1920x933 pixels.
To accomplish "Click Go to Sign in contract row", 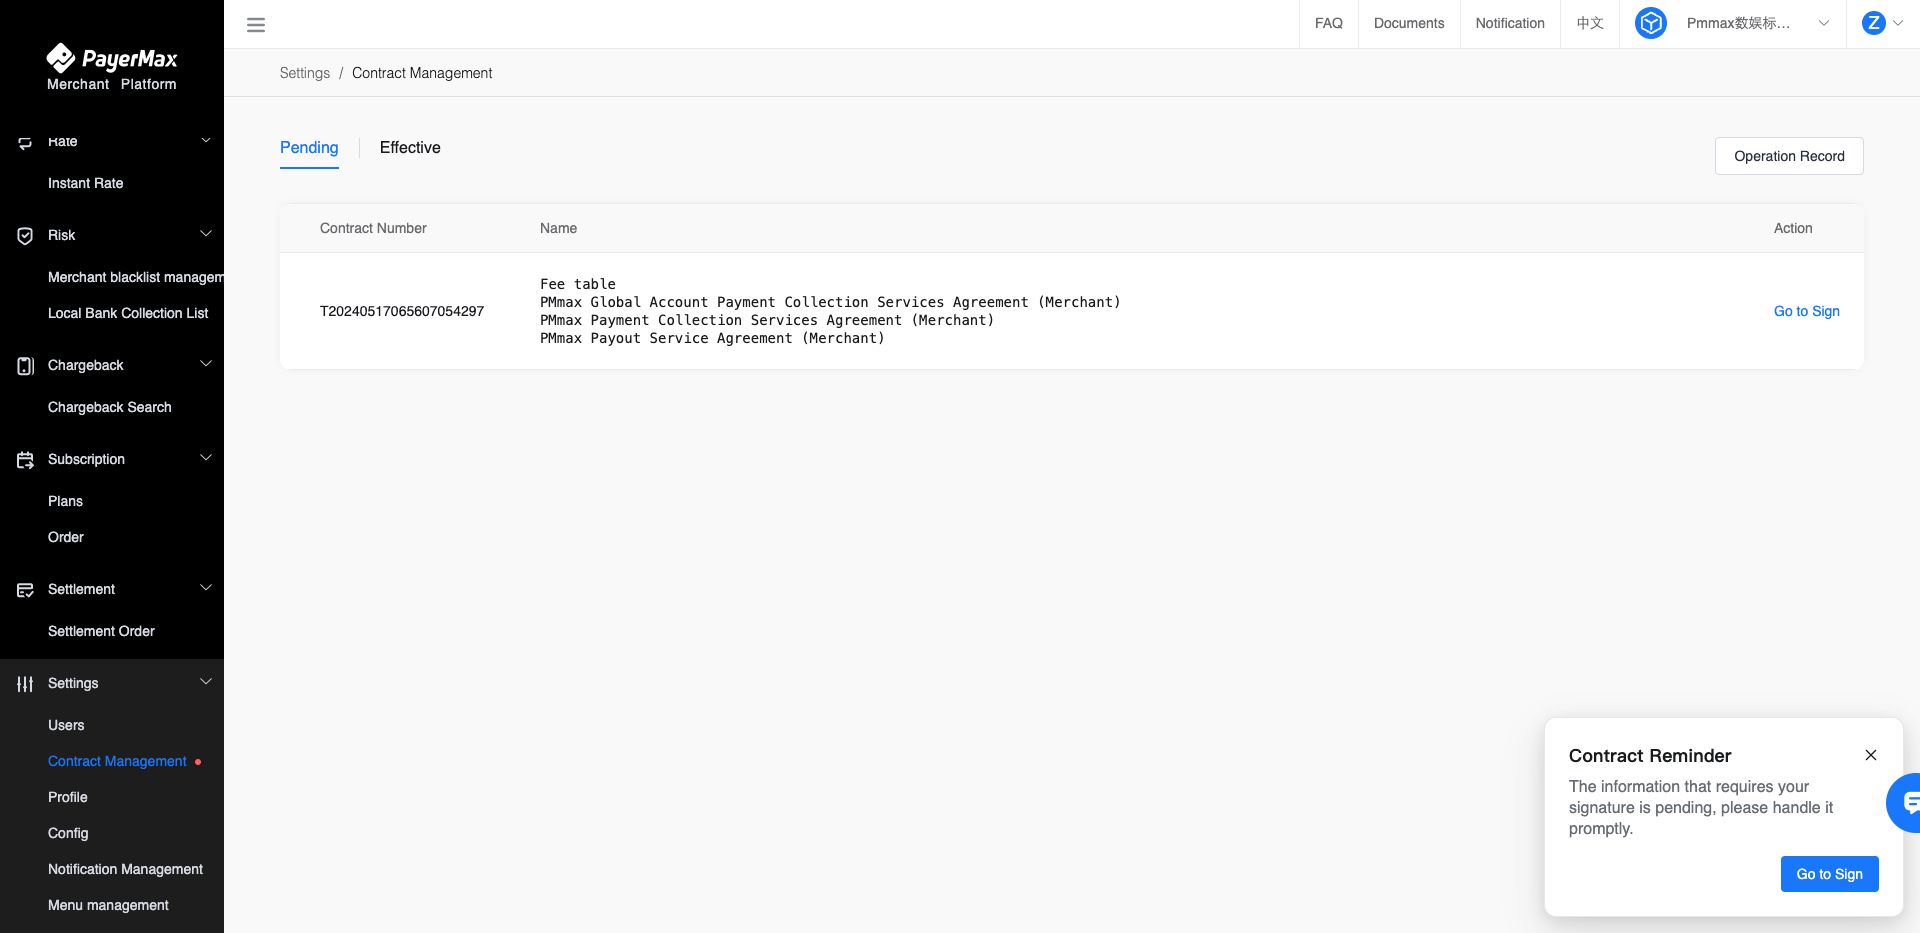I will pos(1806,312).
